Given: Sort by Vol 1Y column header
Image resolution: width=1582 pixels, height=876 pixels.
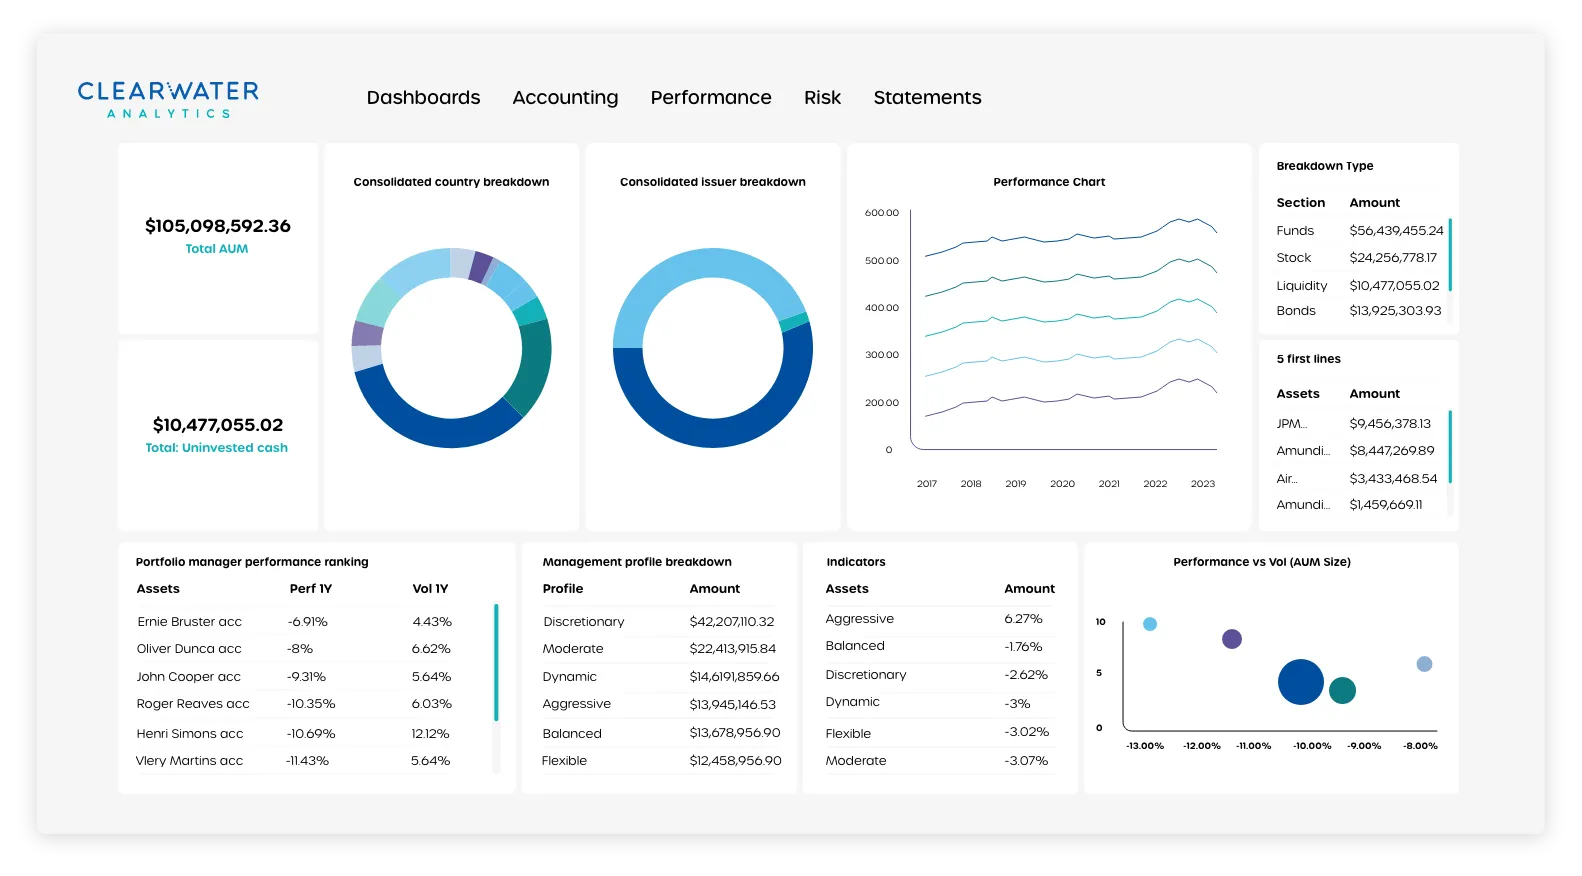Looking at the screenshot, I should tap(430, 589).
